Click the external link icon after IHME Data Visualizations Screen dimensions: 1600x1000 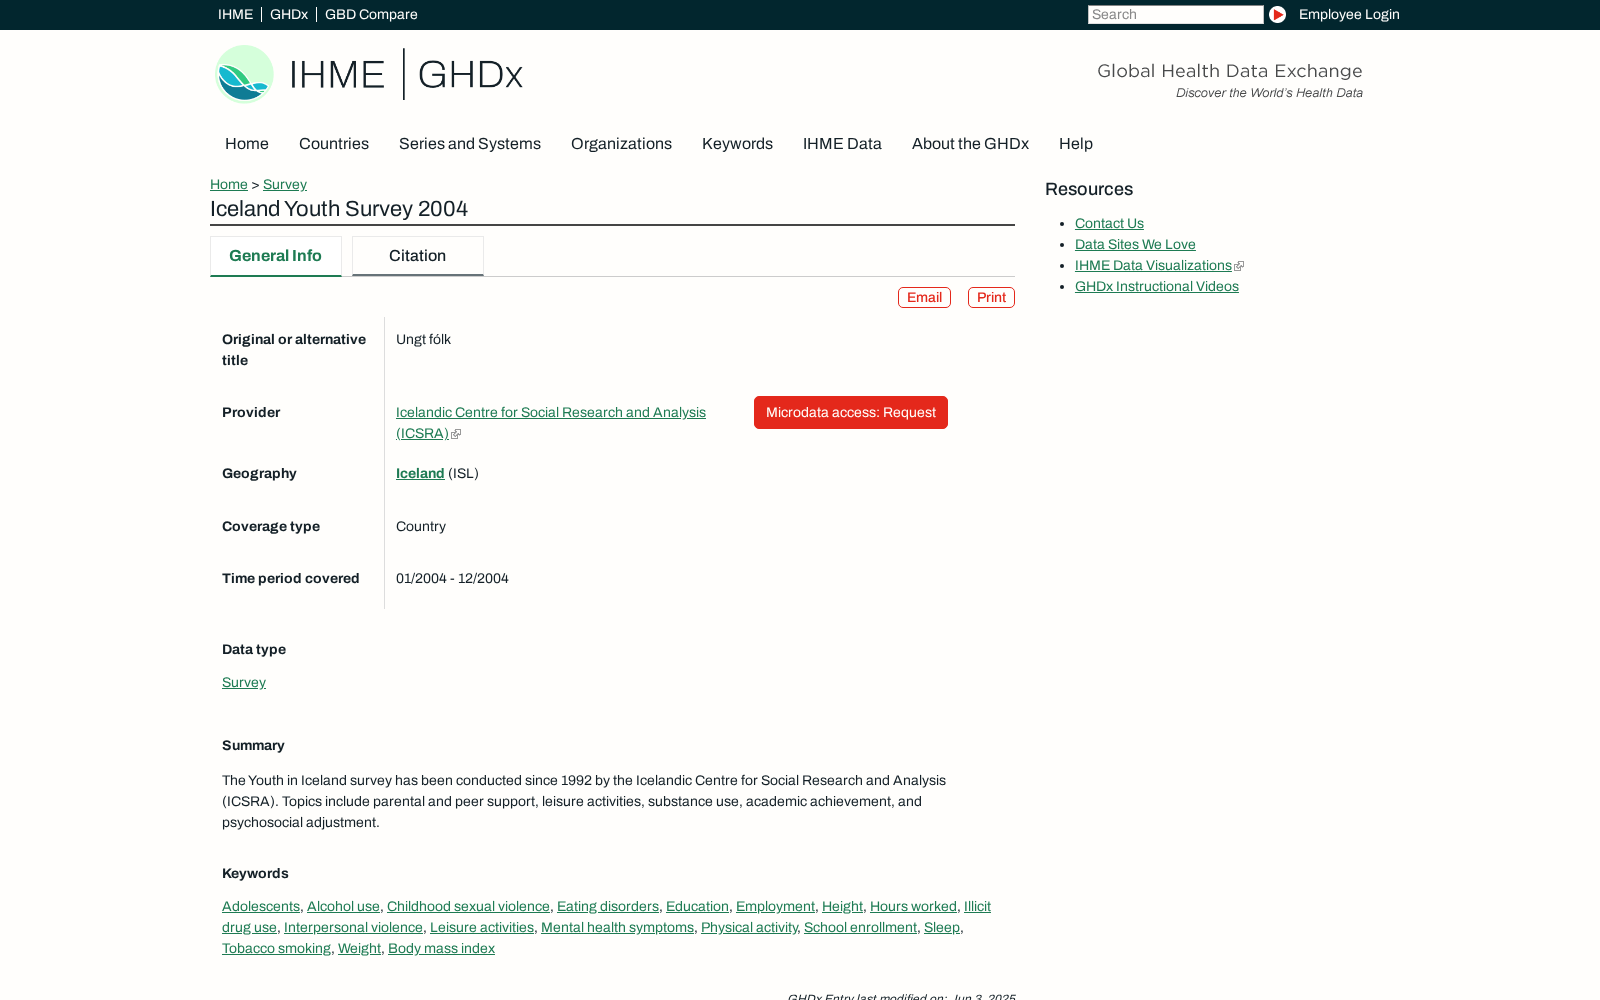[x=1239, y=266]
